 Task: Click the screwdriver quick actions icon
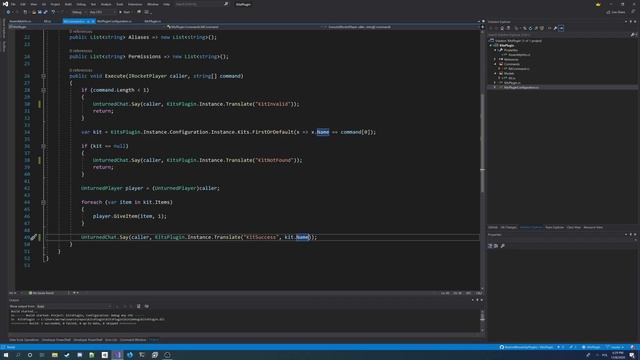[33, 237]
